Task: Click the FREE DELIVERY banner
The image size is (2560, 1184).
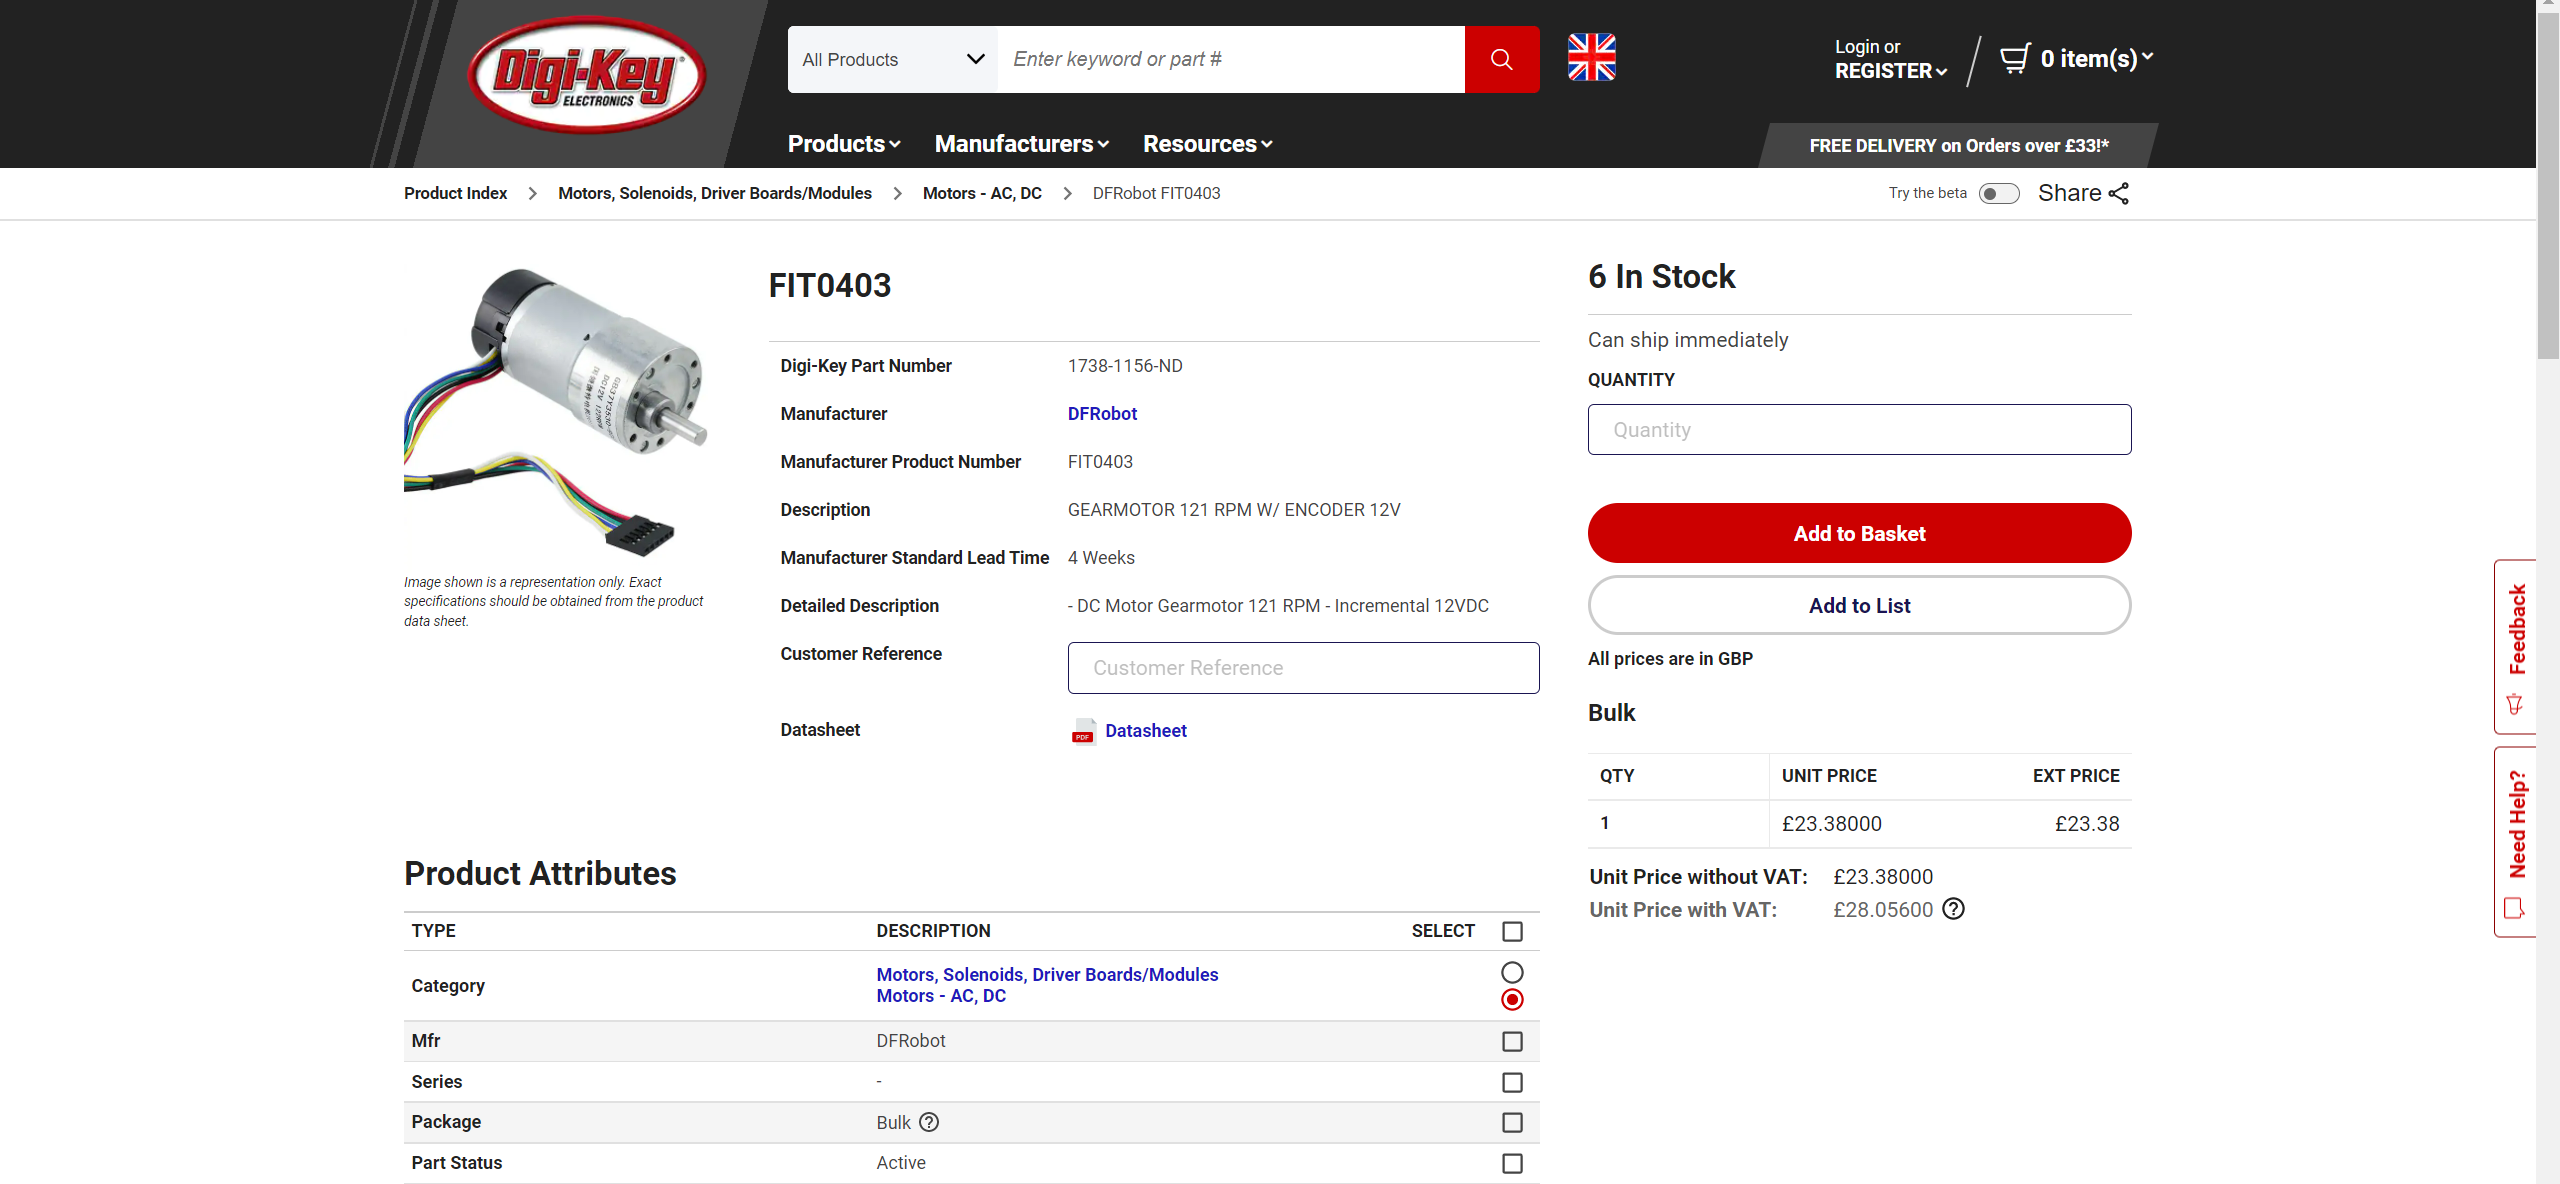Action: [1958, 145]
